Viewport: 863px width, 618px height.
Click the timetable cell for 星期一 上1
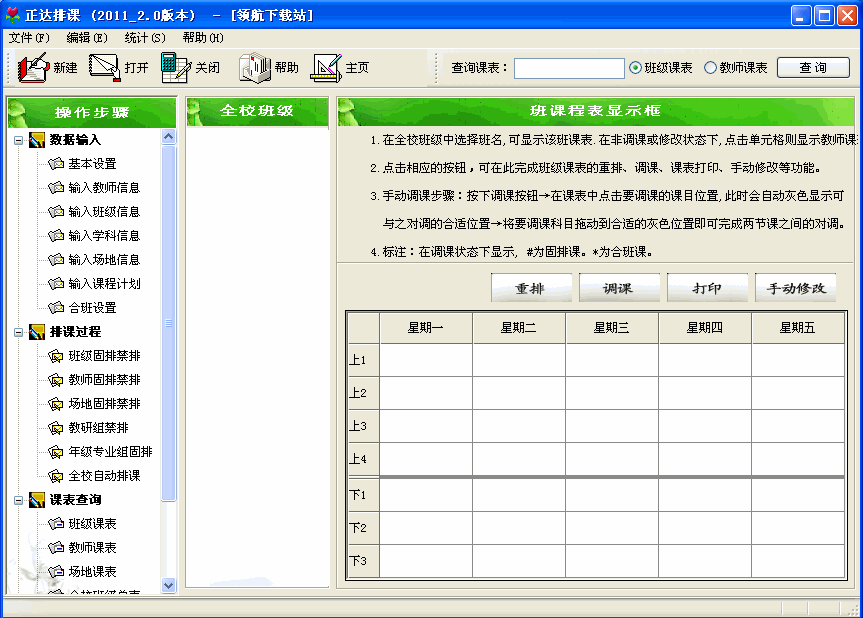(x=426, y=360)
